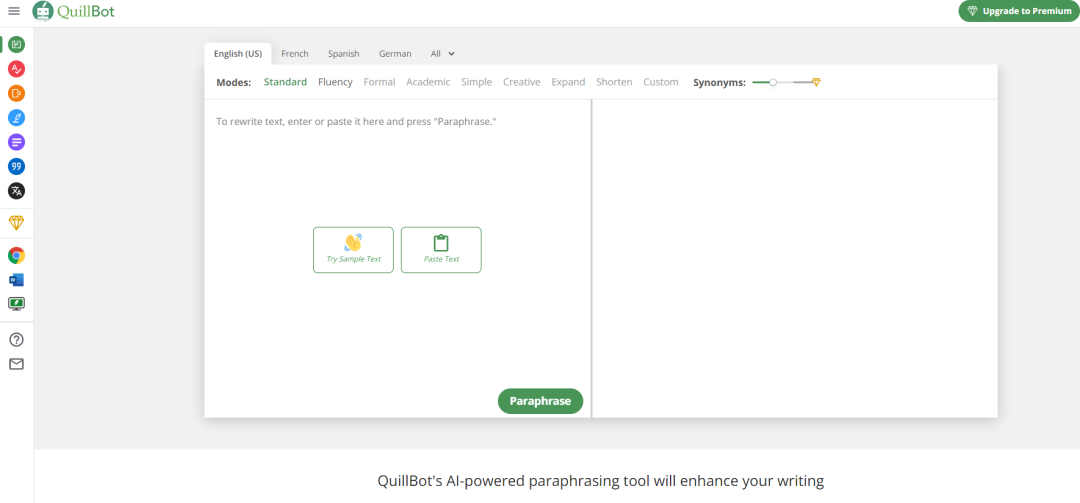Open the blue Co-Writer quill icon
The height and width of the screenshot is (503, 1080).
(x=17, y=118)
